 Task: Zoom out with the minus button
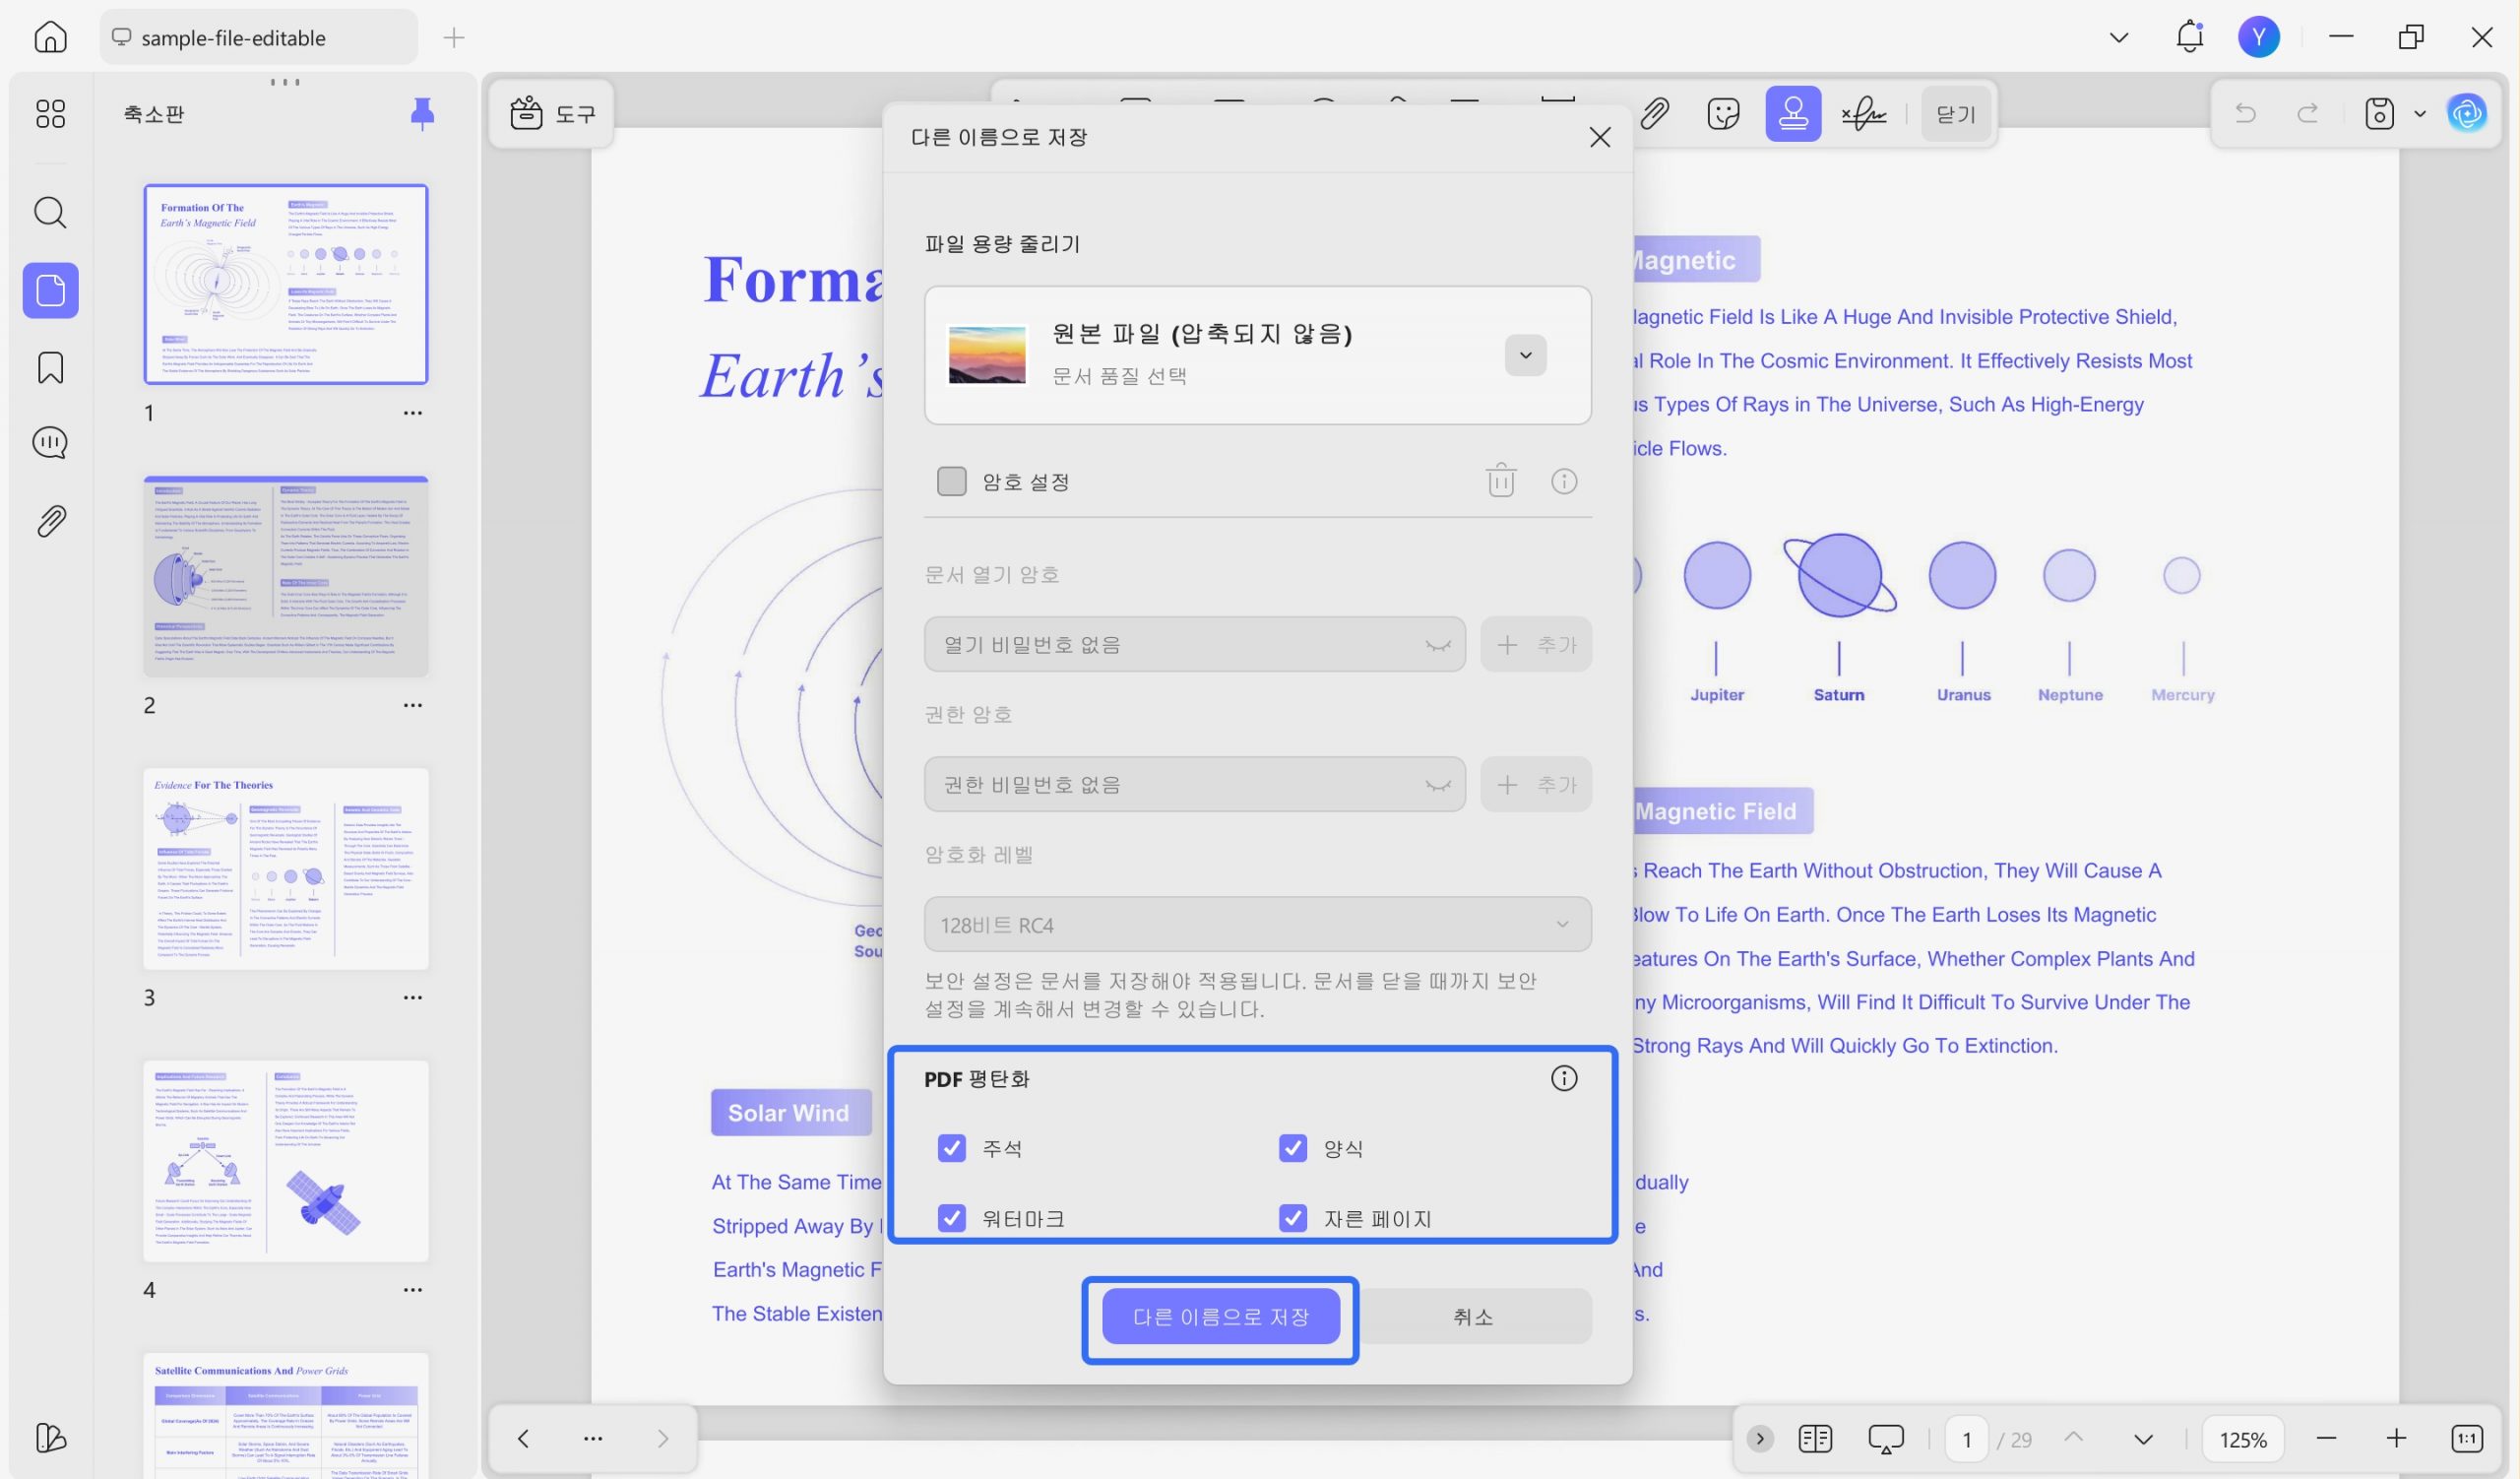[x=2325, y=1438]
